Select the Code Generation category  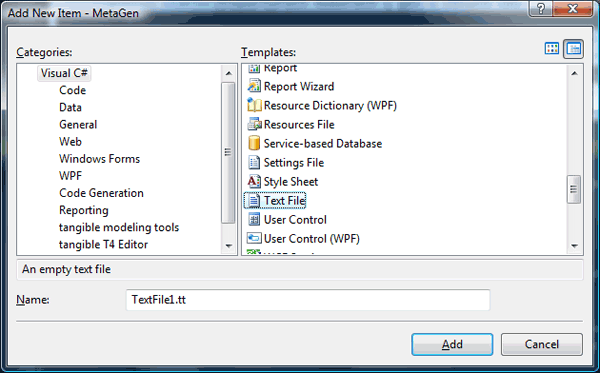pyautogui.click(x=101, y=193)
